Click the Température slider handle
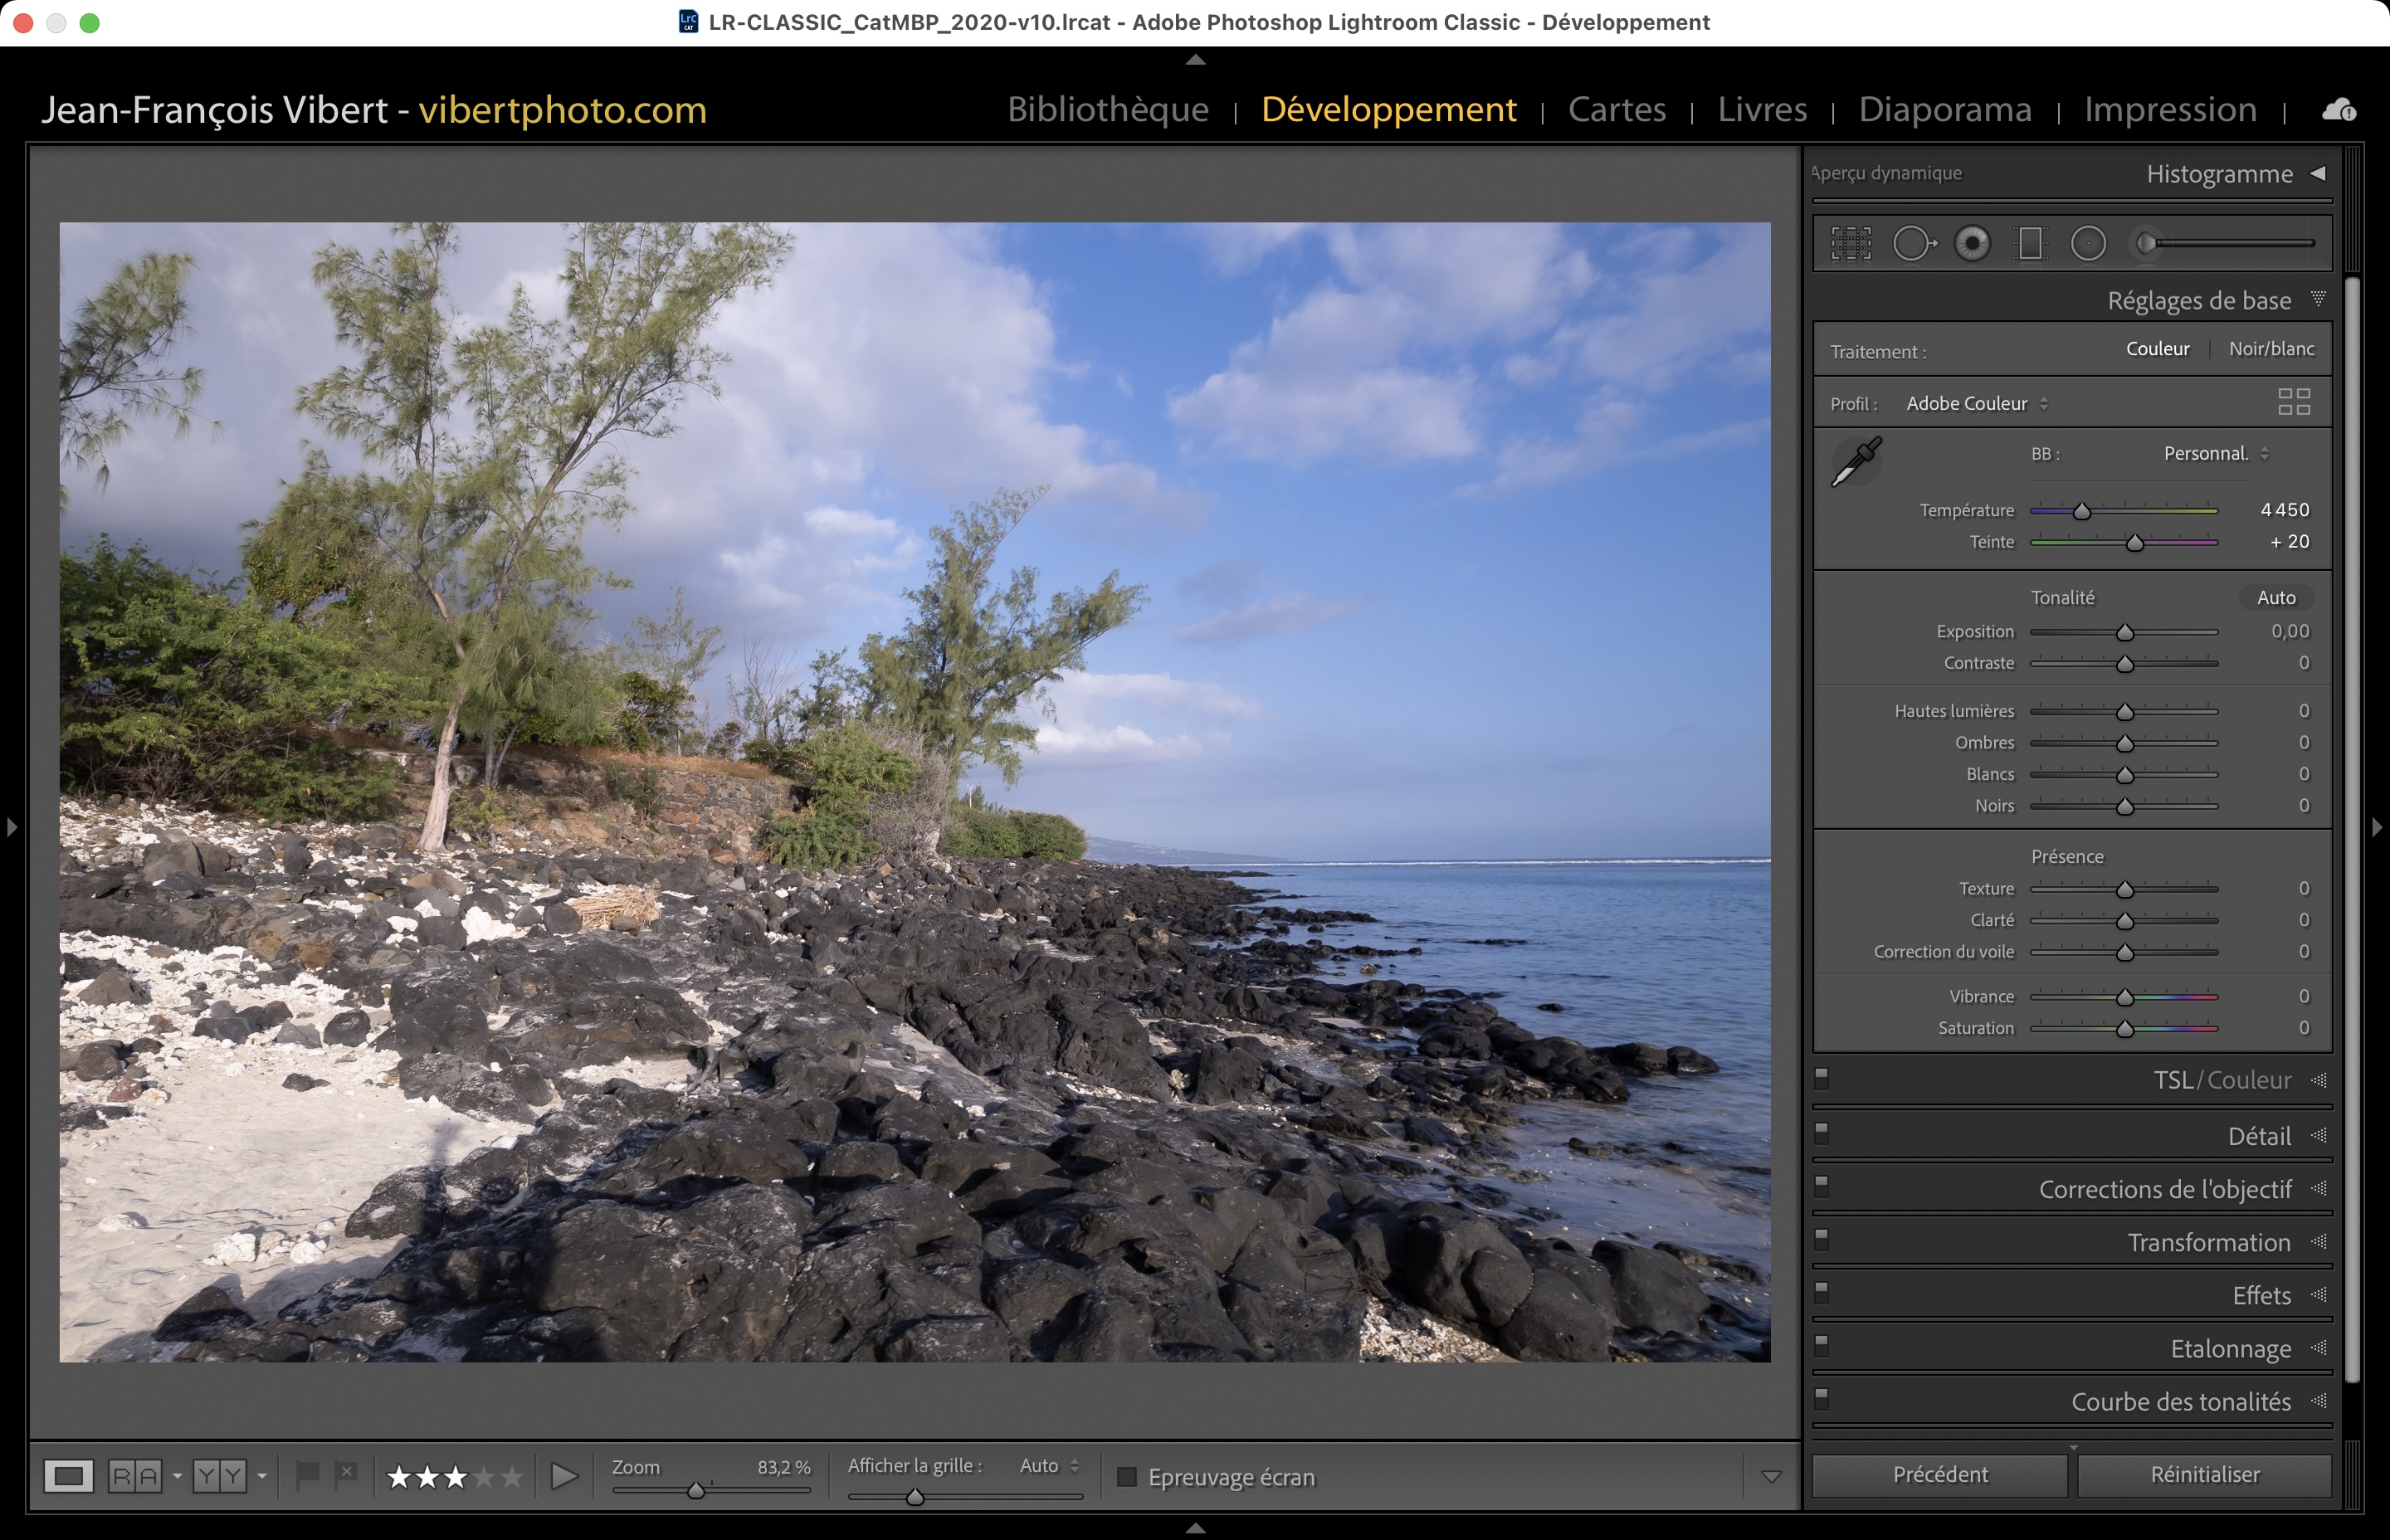 click(2081, 511)
